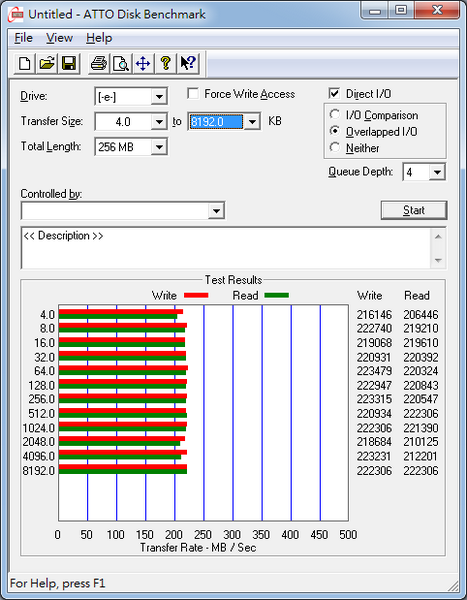467x600 pixels.
Task: Click the Description scrollbar up arrow
Action: 438,237
